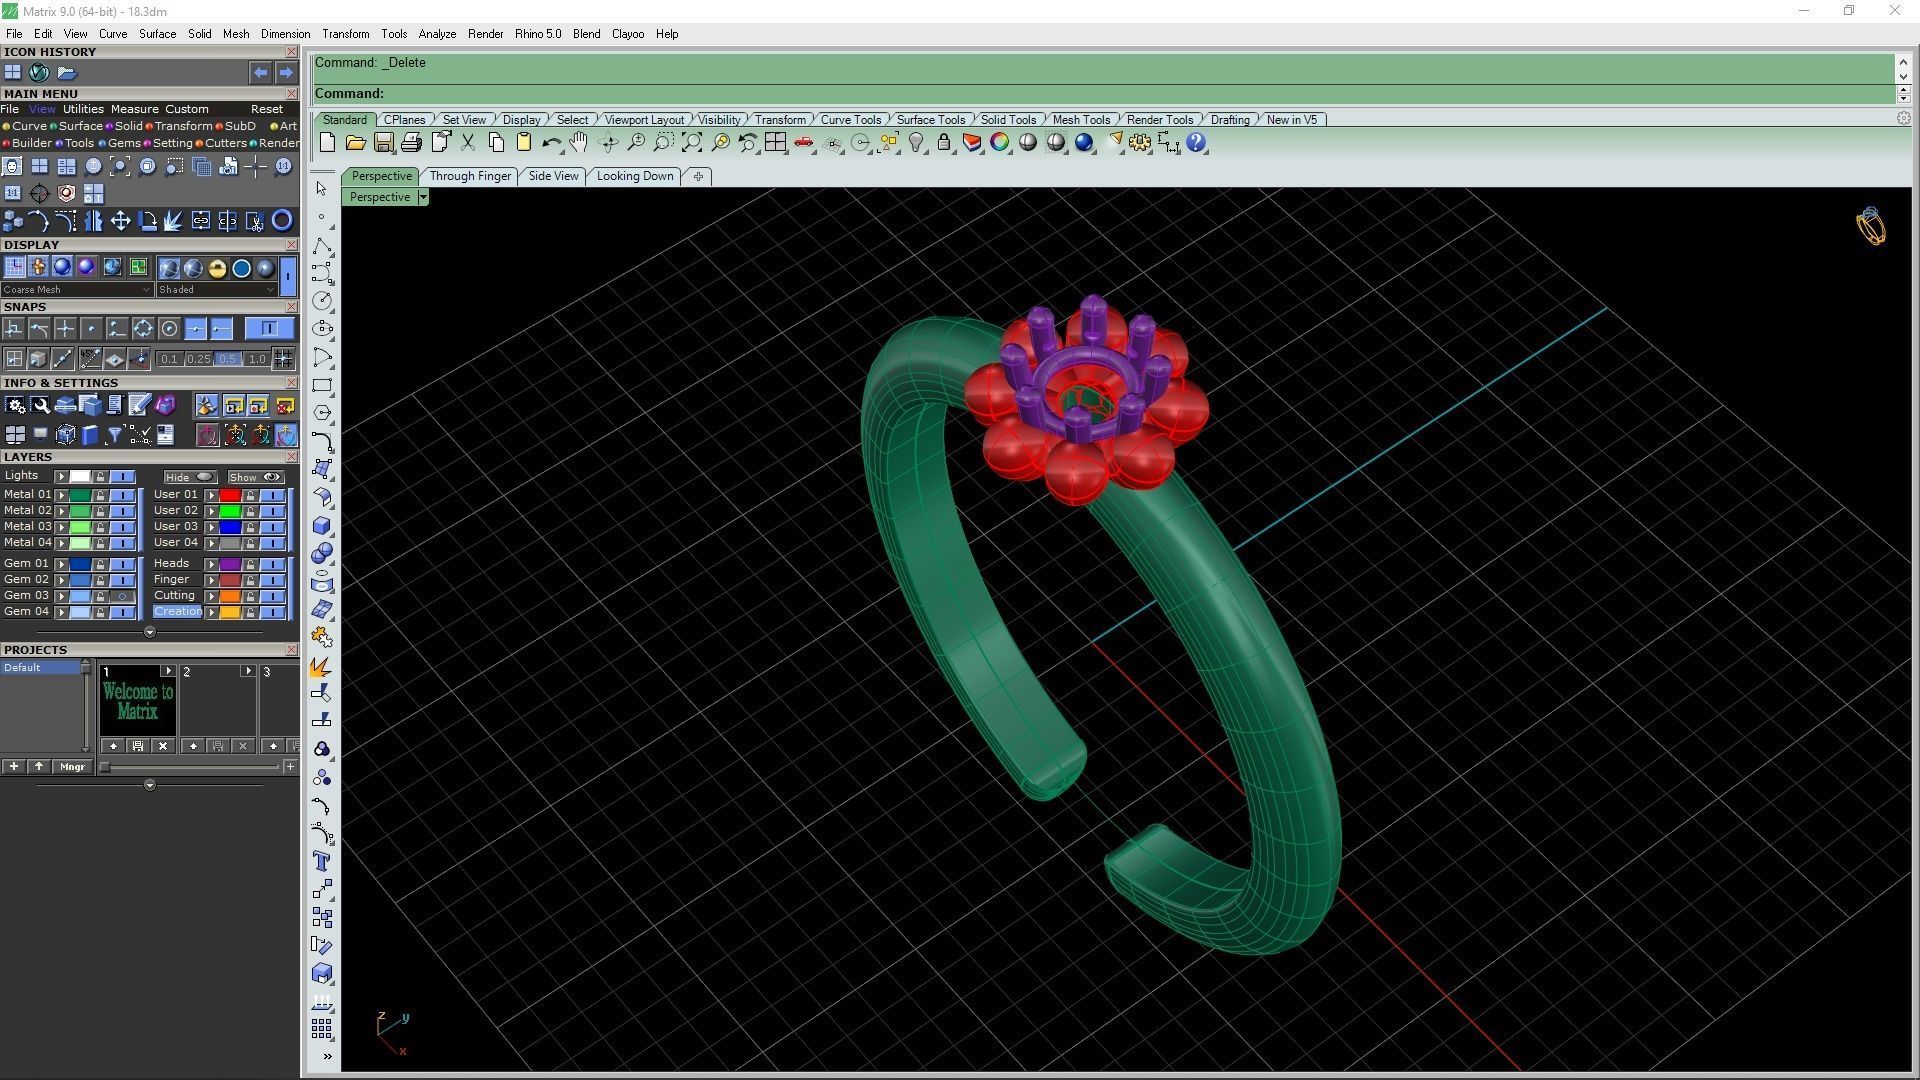Switch to the Curve Tools toolbar tab
Viewport: 1920px width, 1080px height.
coord(850,120)
